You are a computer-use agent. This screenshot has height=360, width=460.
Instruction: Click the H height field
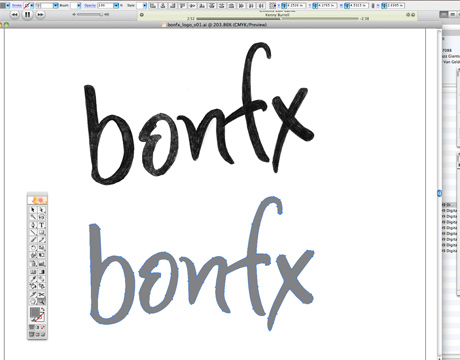(395, 6)
